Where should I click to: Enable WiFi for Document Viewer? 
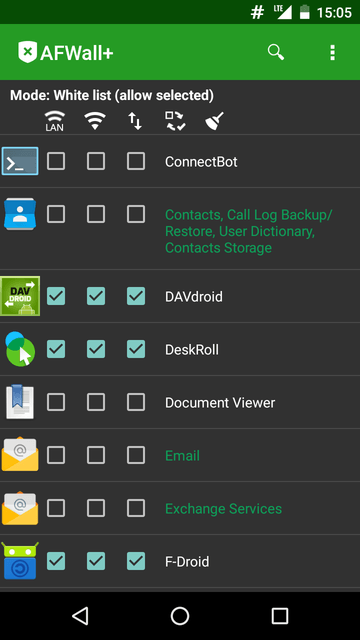click(96, 402)
